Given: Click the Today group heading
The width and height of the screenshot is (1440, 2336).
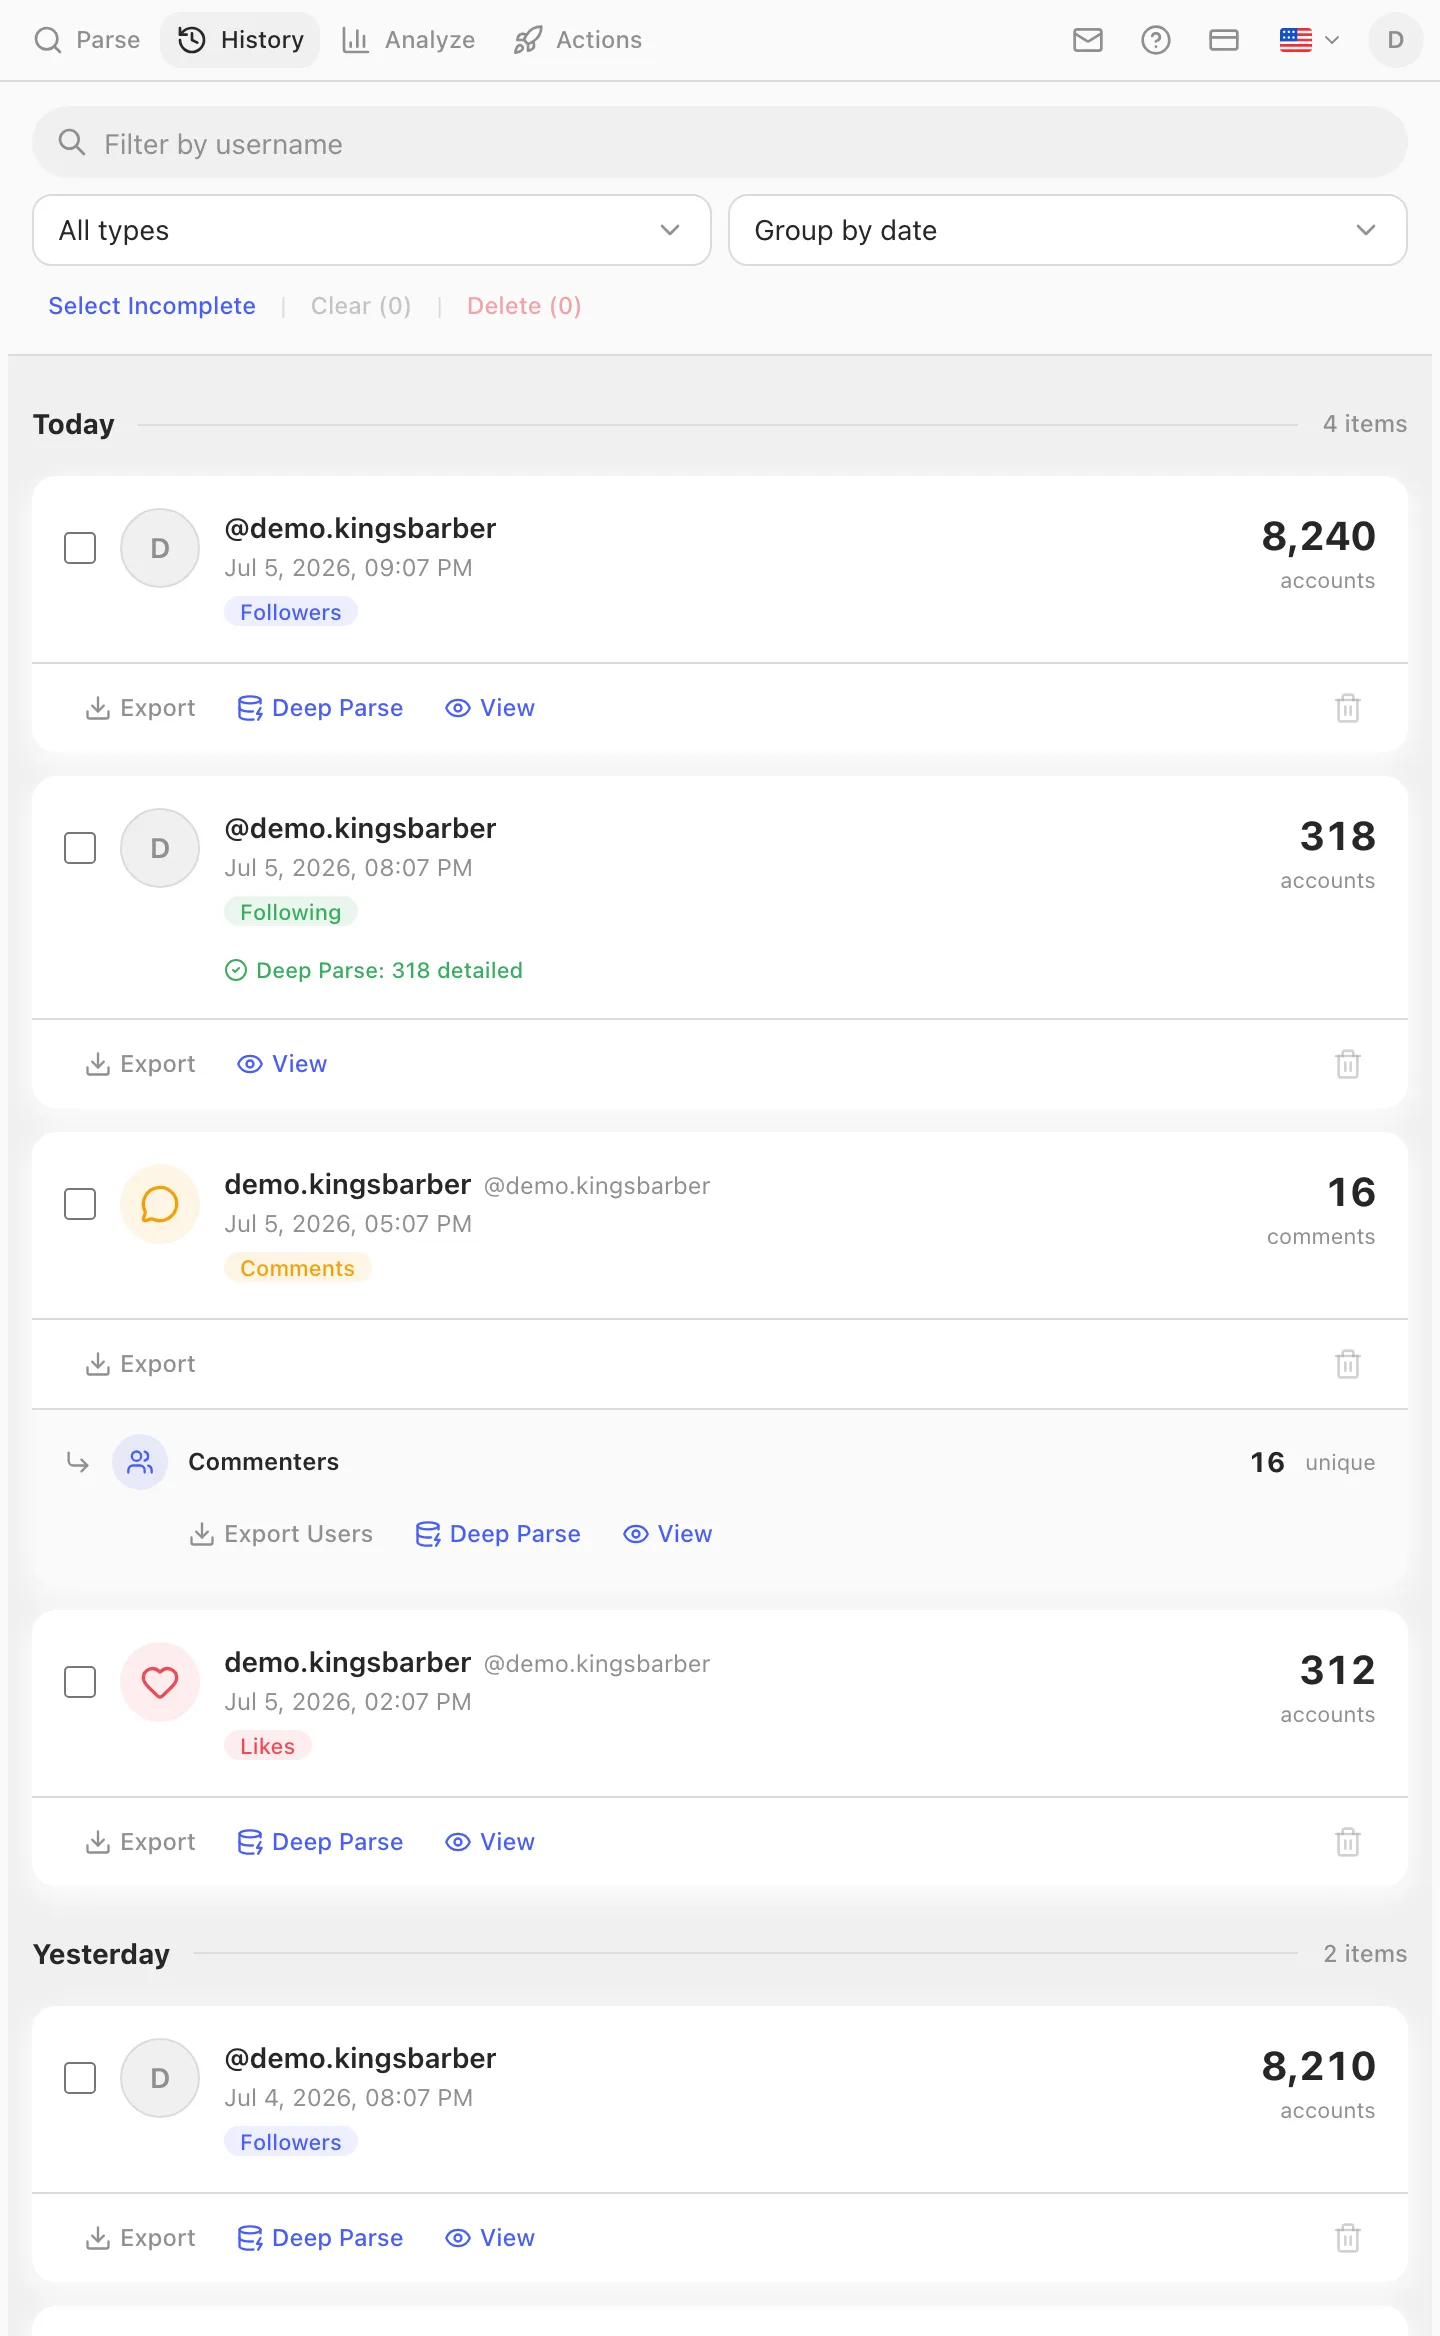Looking at the screenshot, I should [74, 424].
